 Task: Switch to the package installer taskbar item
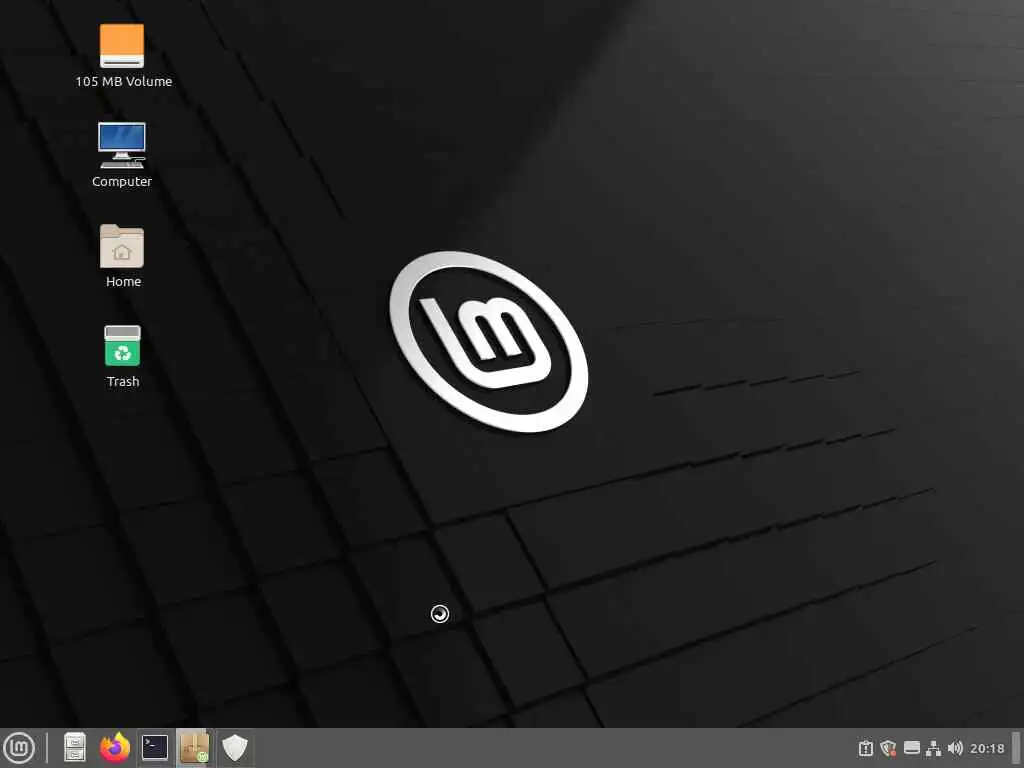[195, 748]
